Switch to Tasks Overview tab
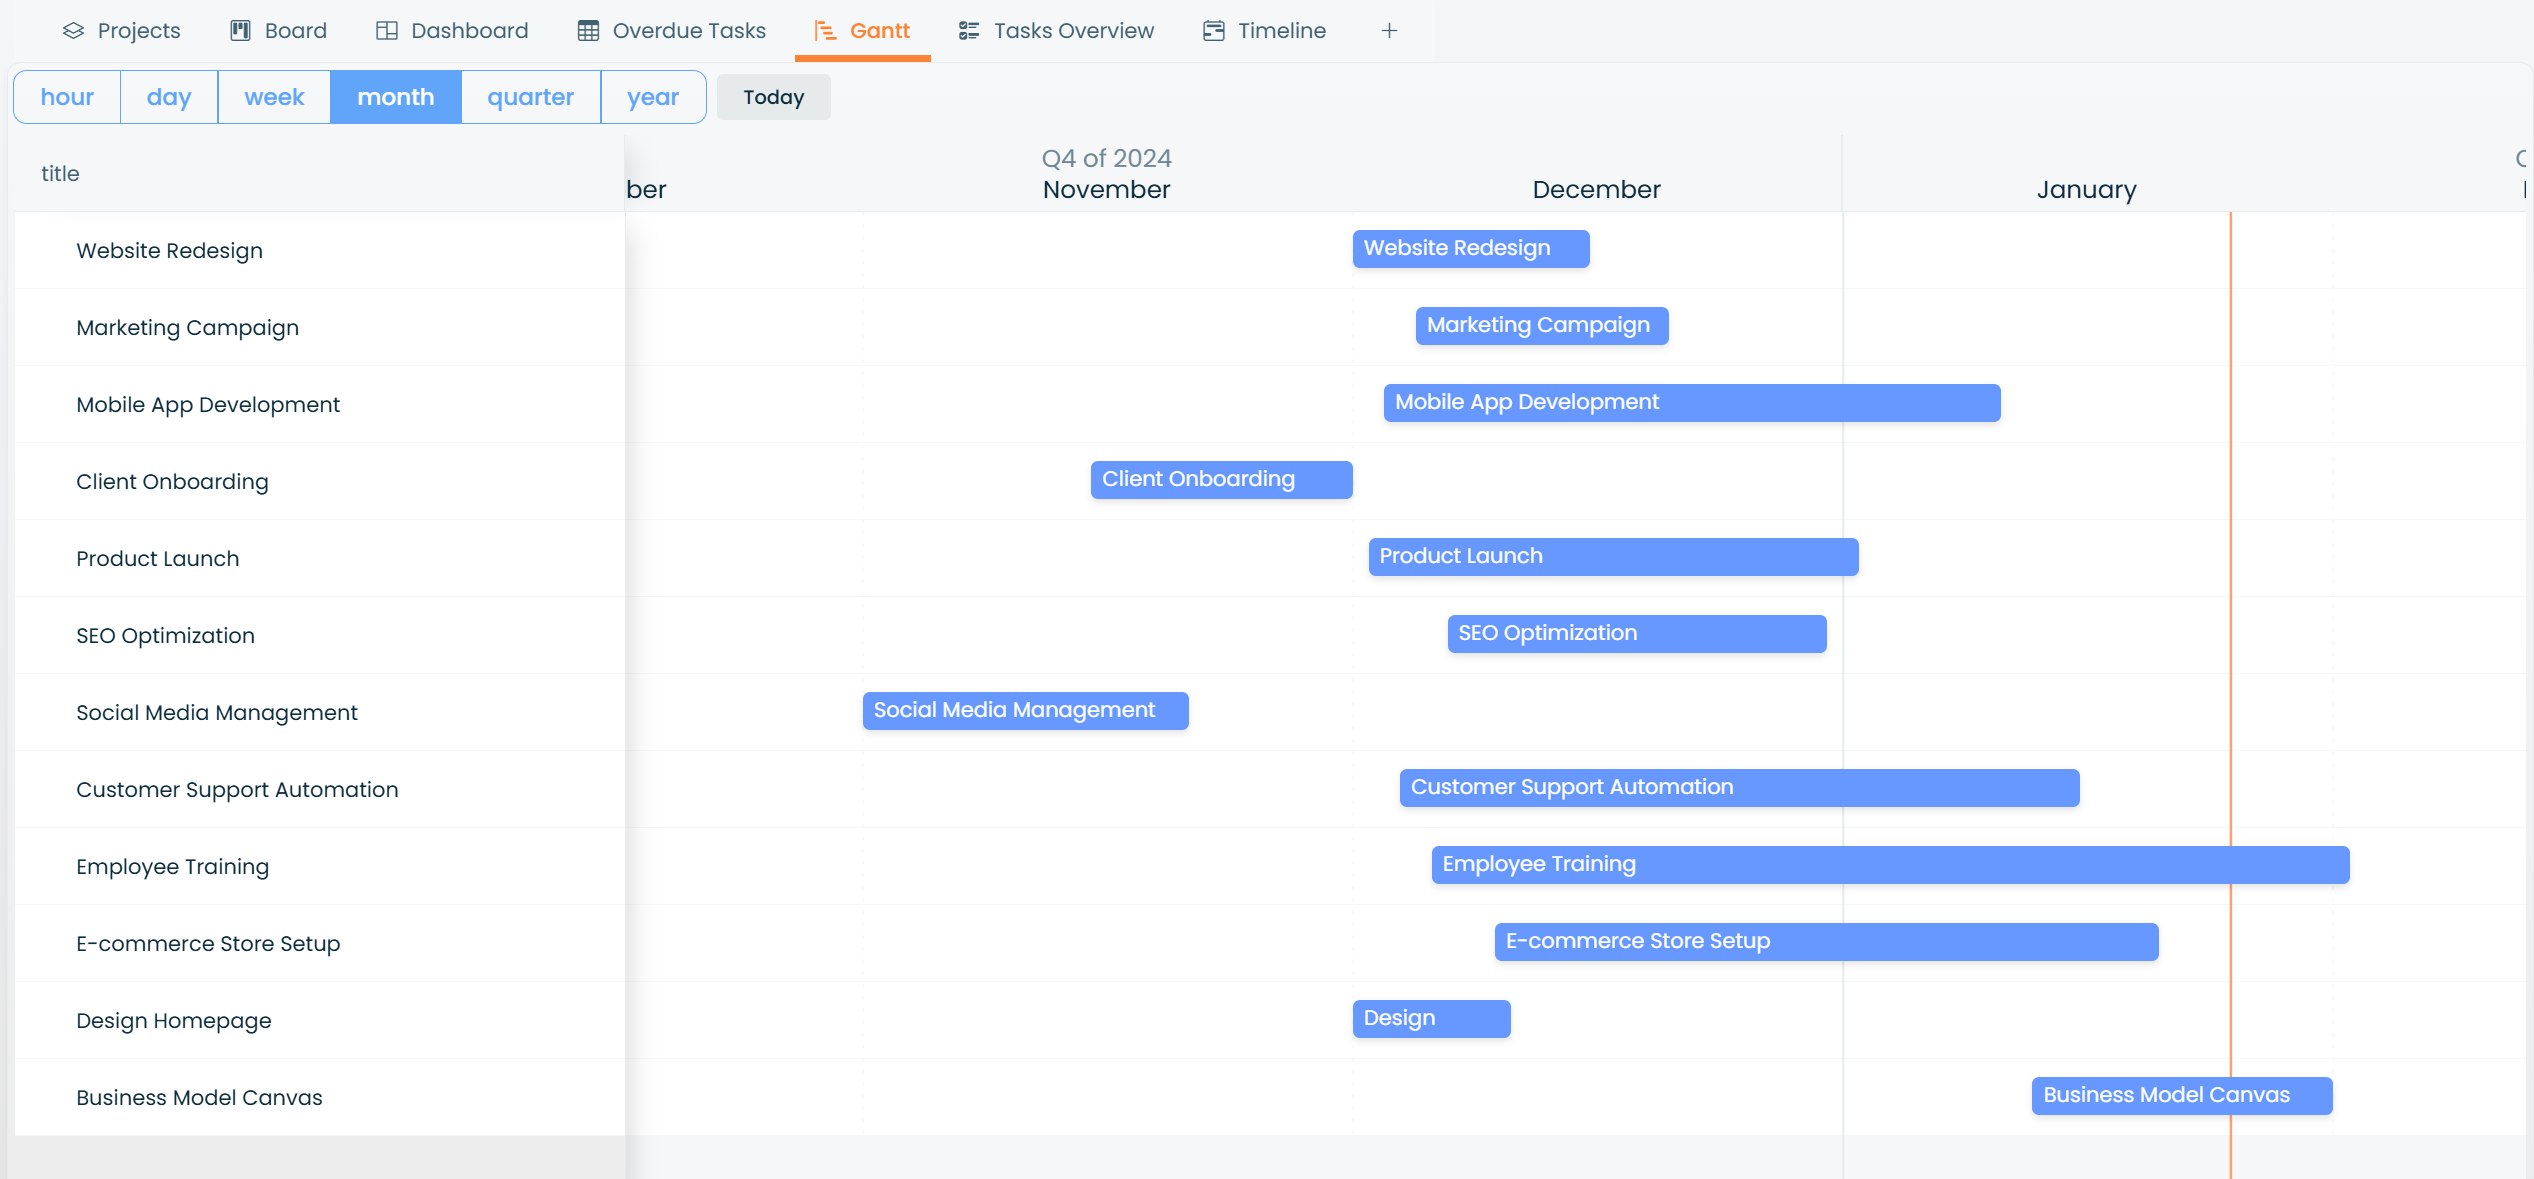Screen dimensions: 2534x1179 click(x=1056, y=31)
